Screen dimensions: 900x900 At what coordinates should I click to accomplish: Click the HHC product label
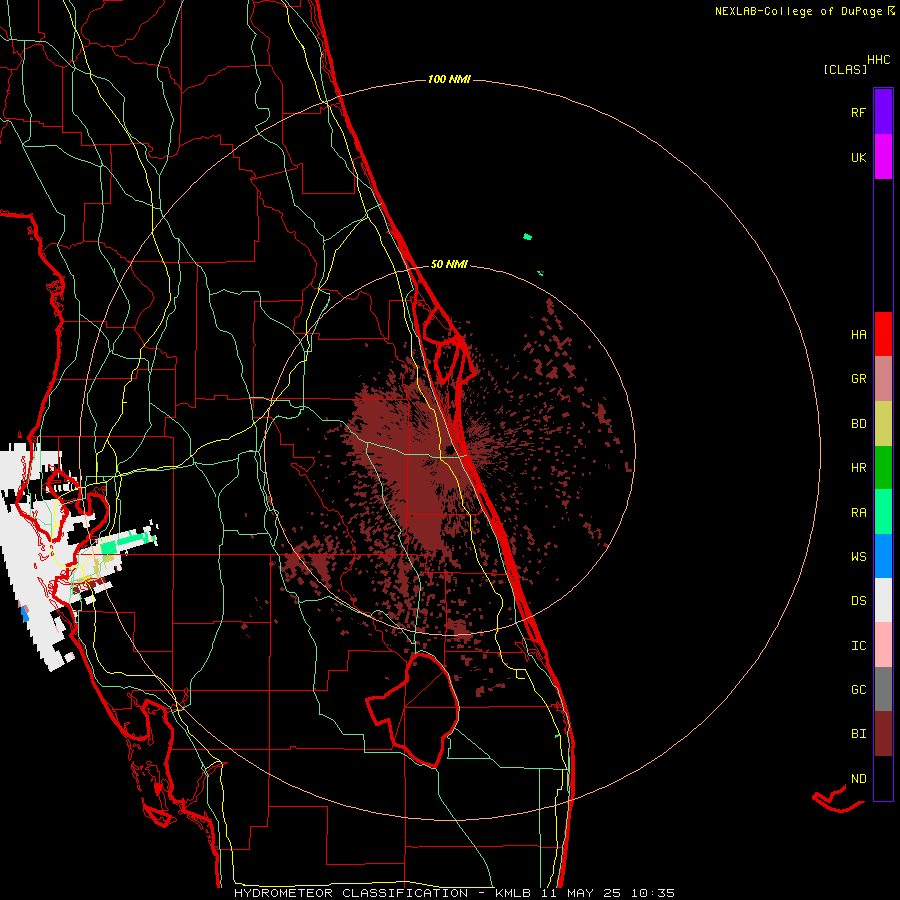click(x=878, y=60)
